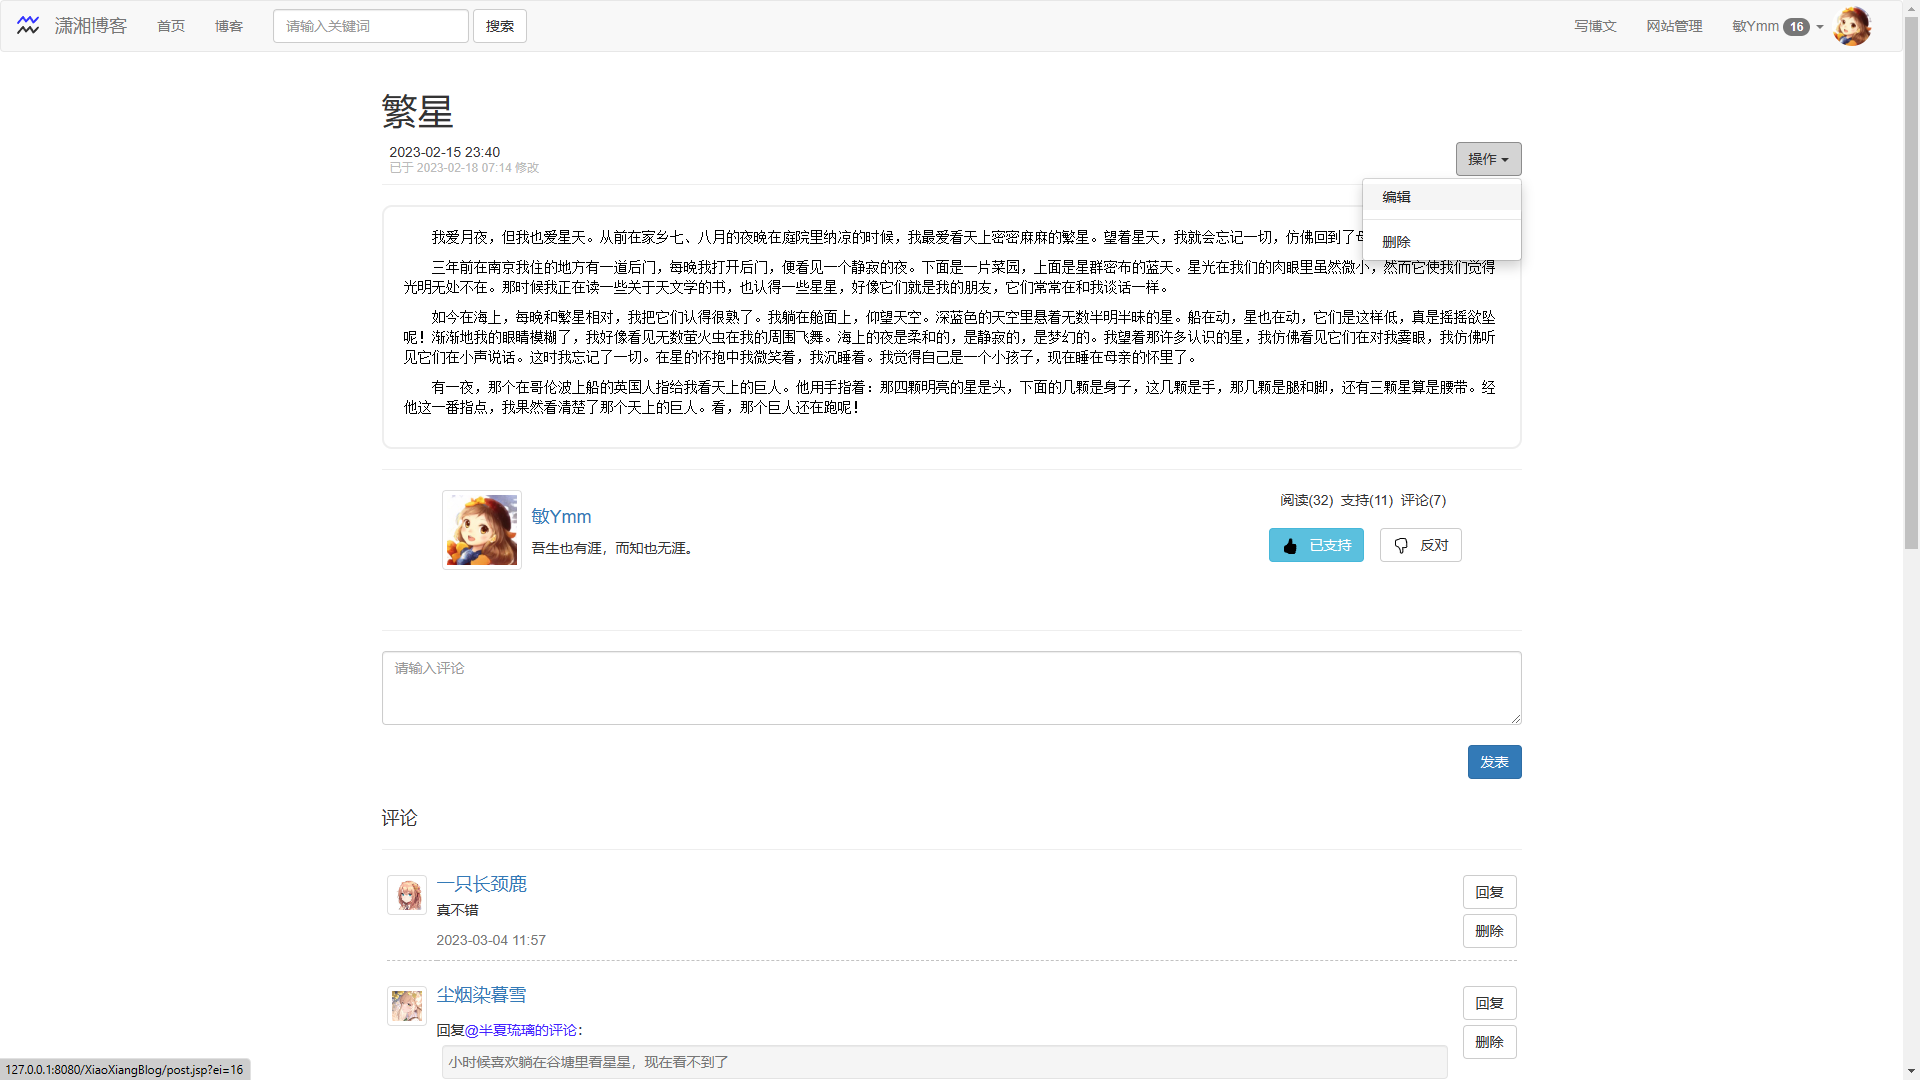Open the @半夏琉璃 user link

tap(506, 1030)
